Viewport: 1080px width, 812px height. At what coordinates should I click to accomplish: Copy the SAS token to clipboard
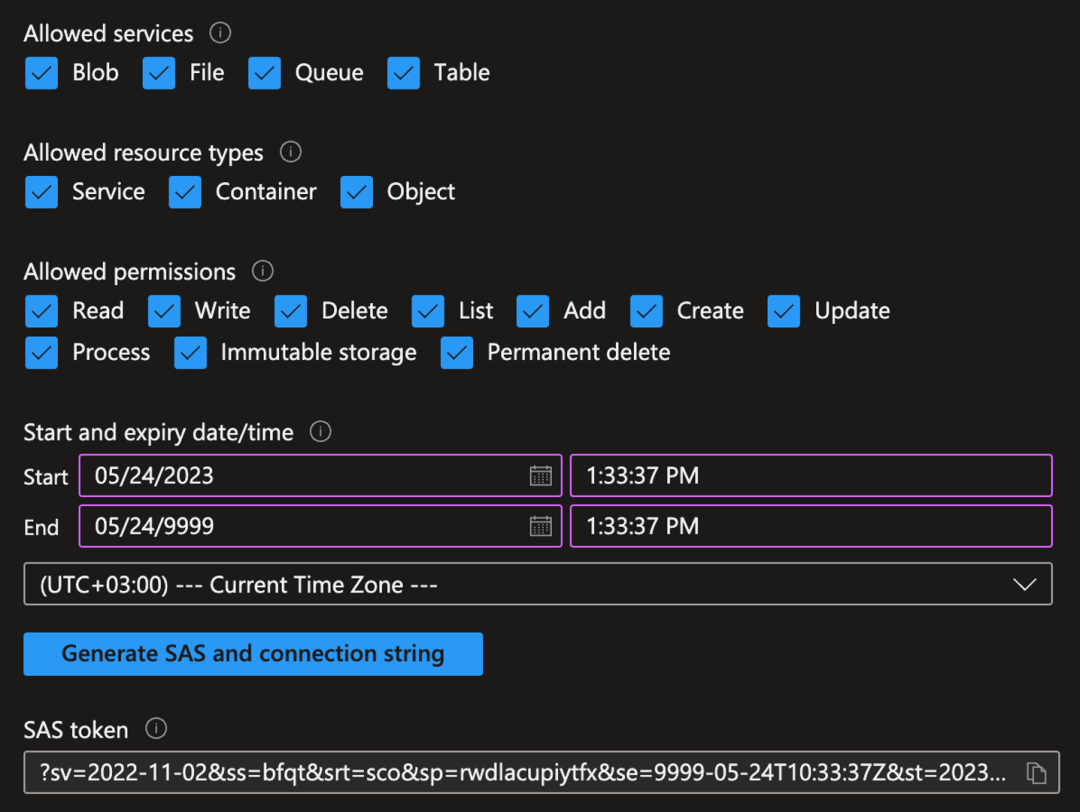pyautogui.click(x=1036, y=773)
